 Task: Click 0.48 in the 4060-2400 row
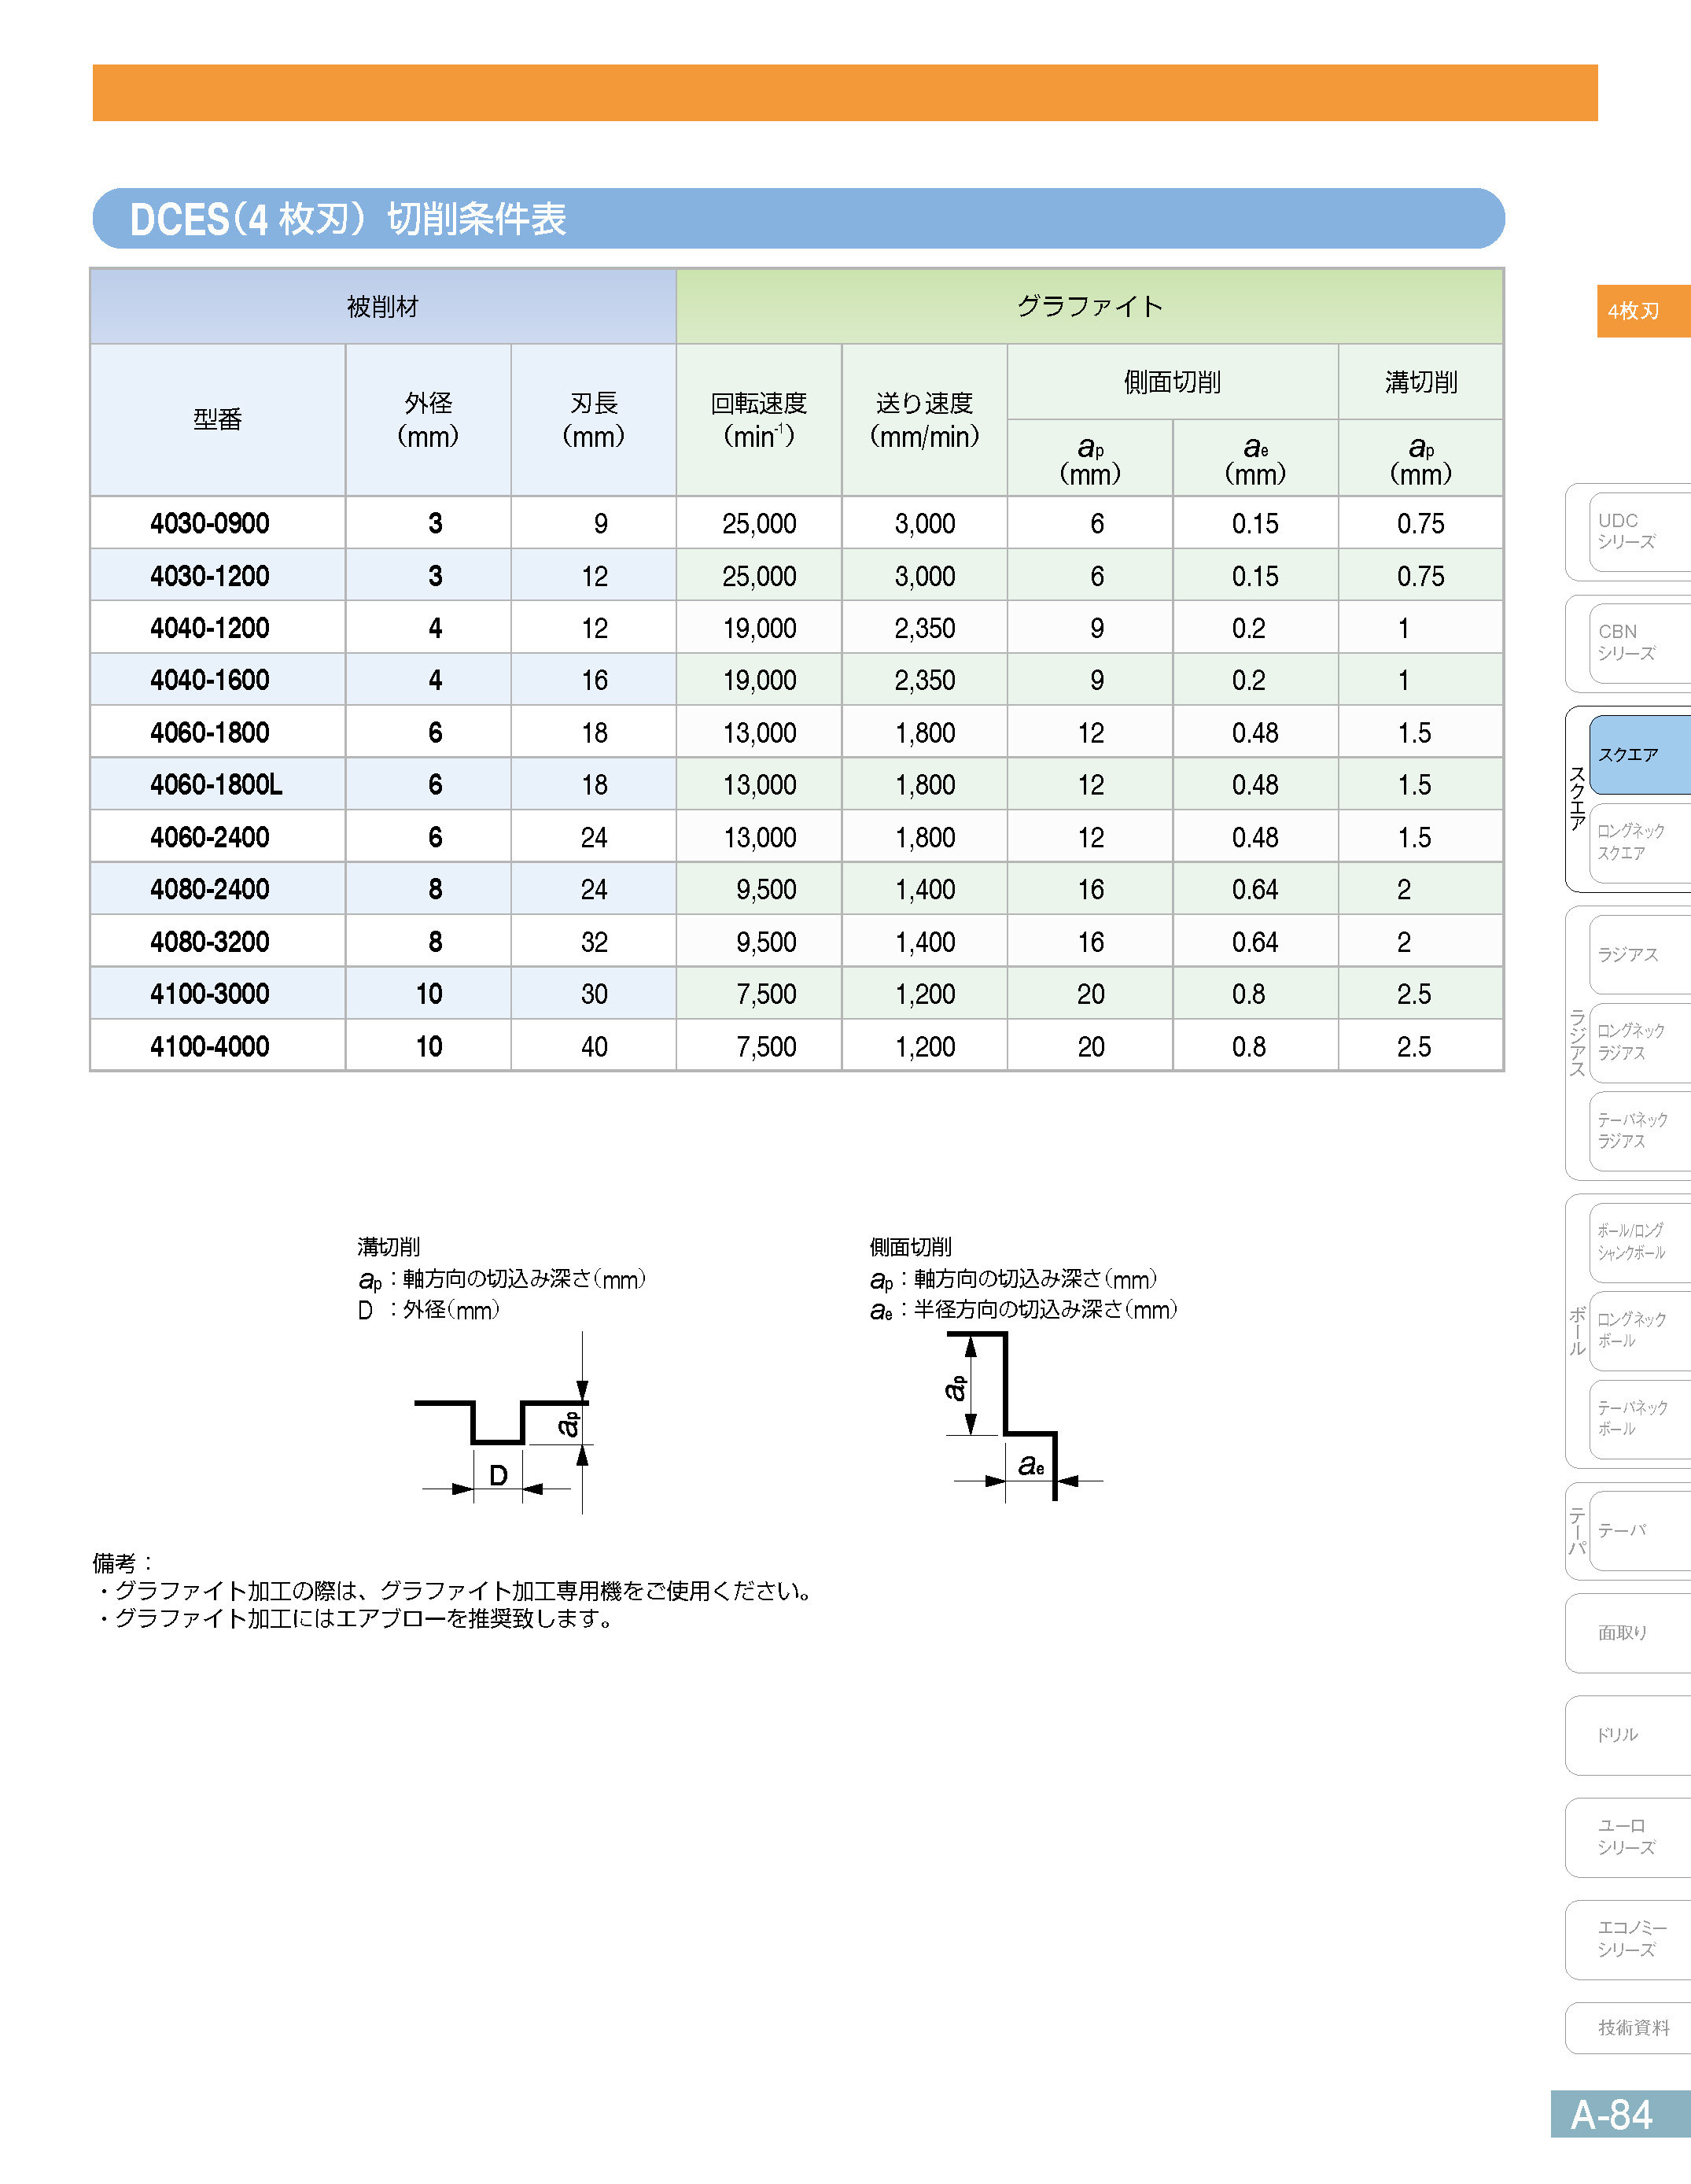pyautogui.click(x=1255, y=838)
